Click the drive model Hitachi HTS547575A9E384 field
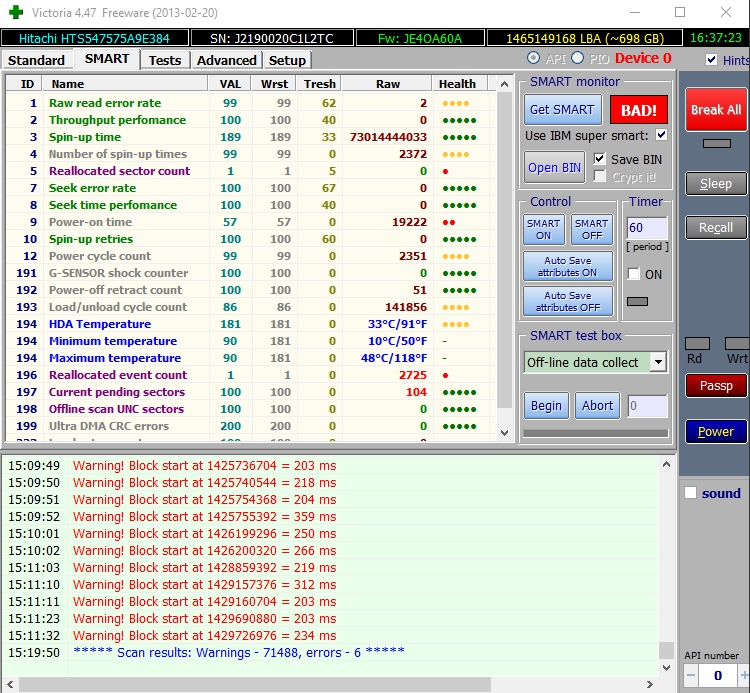Screen dimensions: 750x693 [x=94, y=38]
